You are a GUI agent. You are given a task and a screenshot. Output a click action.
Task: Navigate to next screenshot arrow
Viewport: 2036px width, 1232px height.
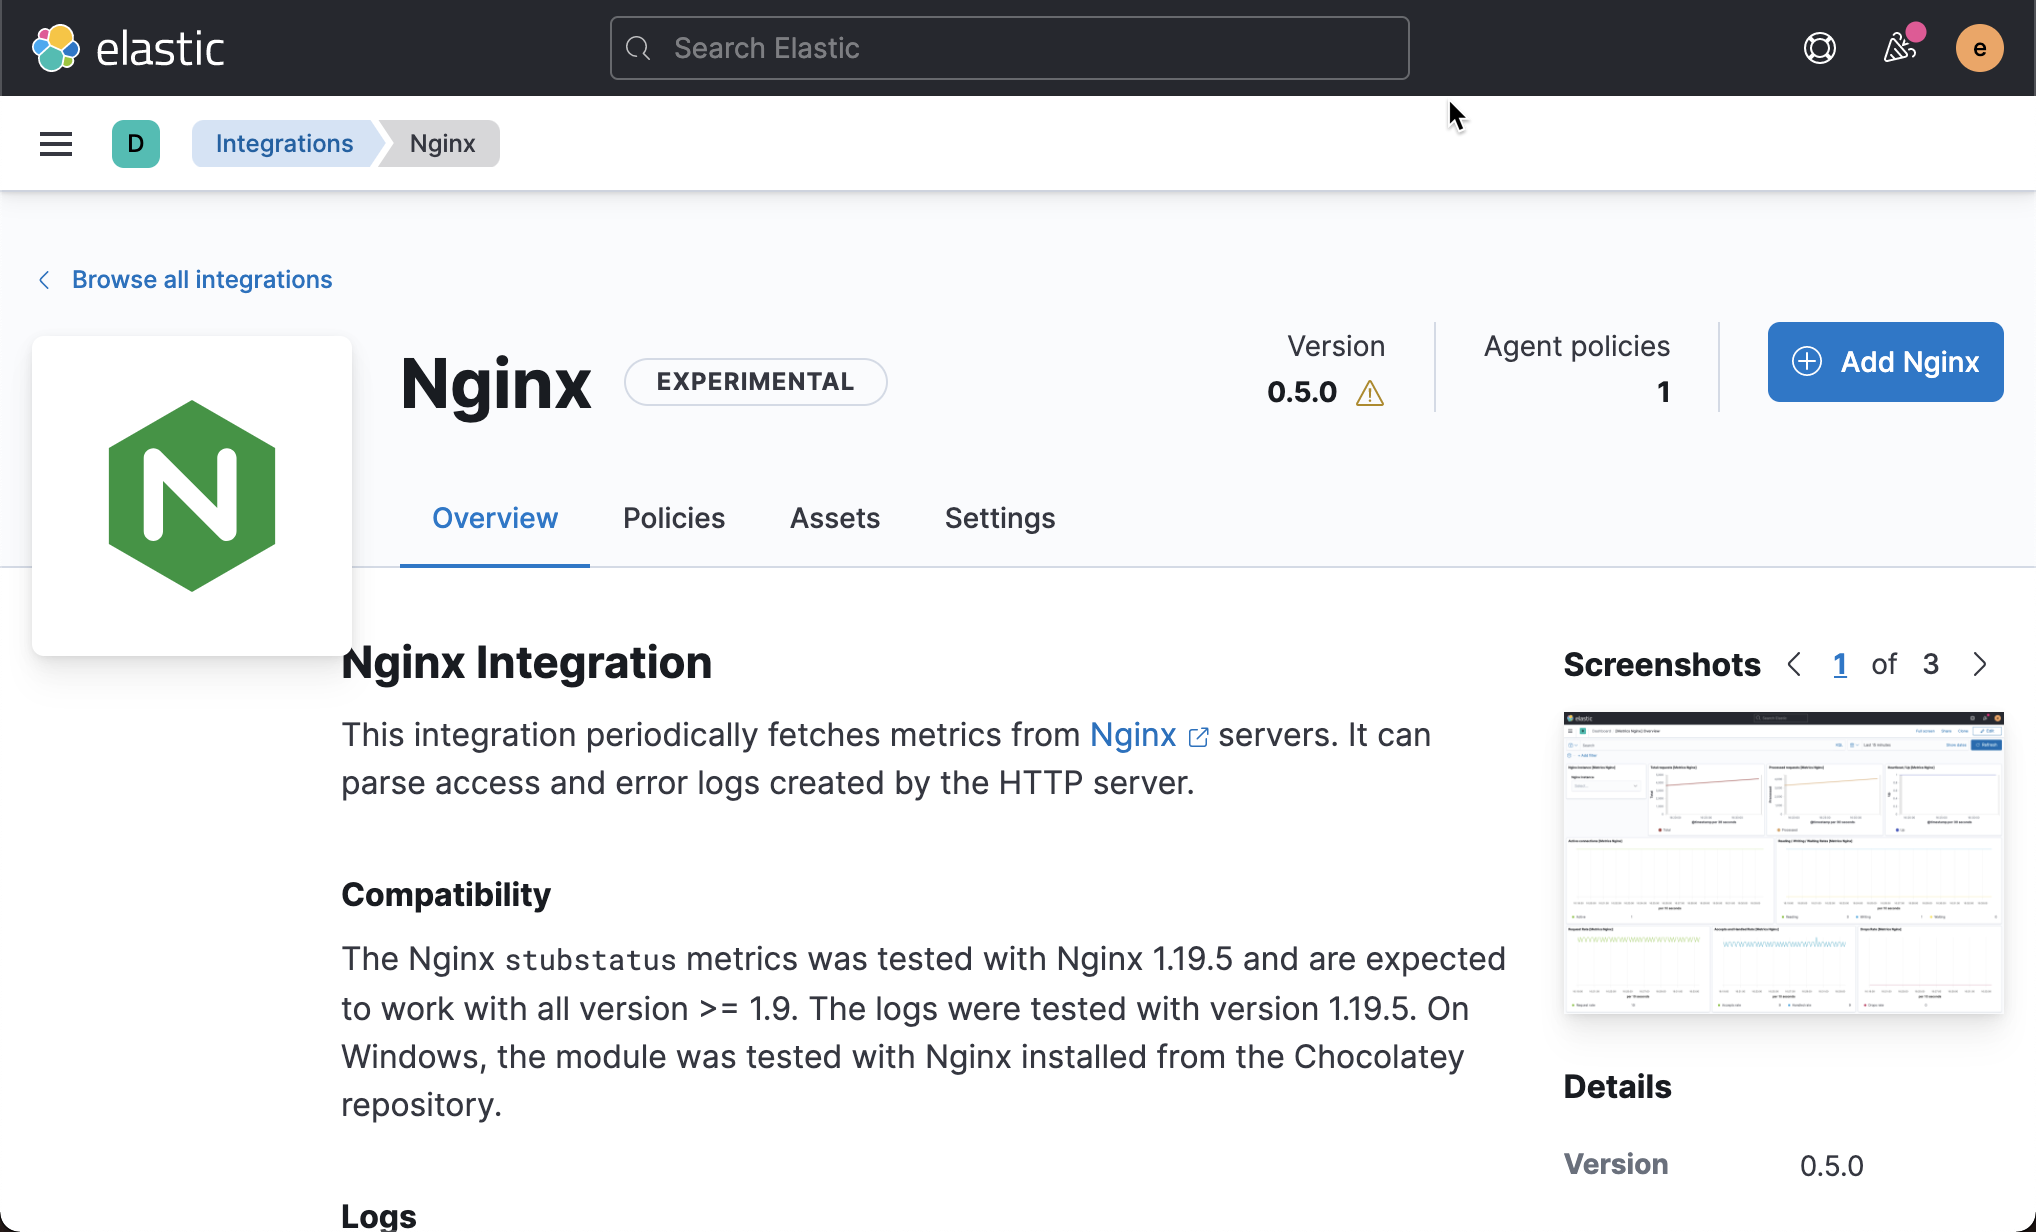click(x=1981, y=665)
